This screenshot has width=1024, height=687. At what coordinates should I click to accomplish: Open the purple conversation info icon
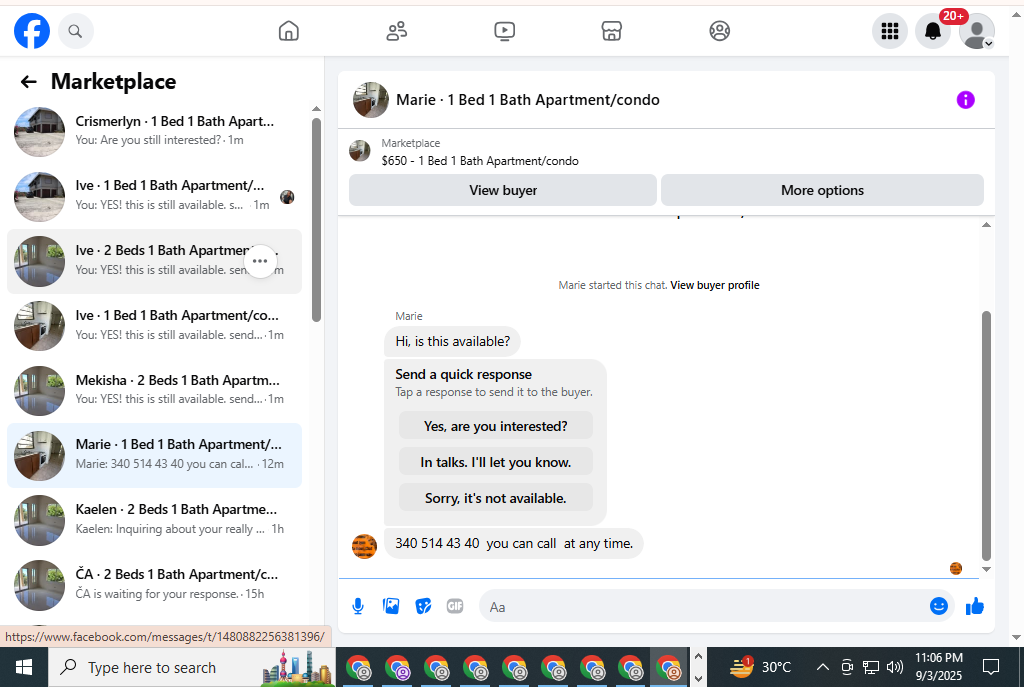pos(965,100)
